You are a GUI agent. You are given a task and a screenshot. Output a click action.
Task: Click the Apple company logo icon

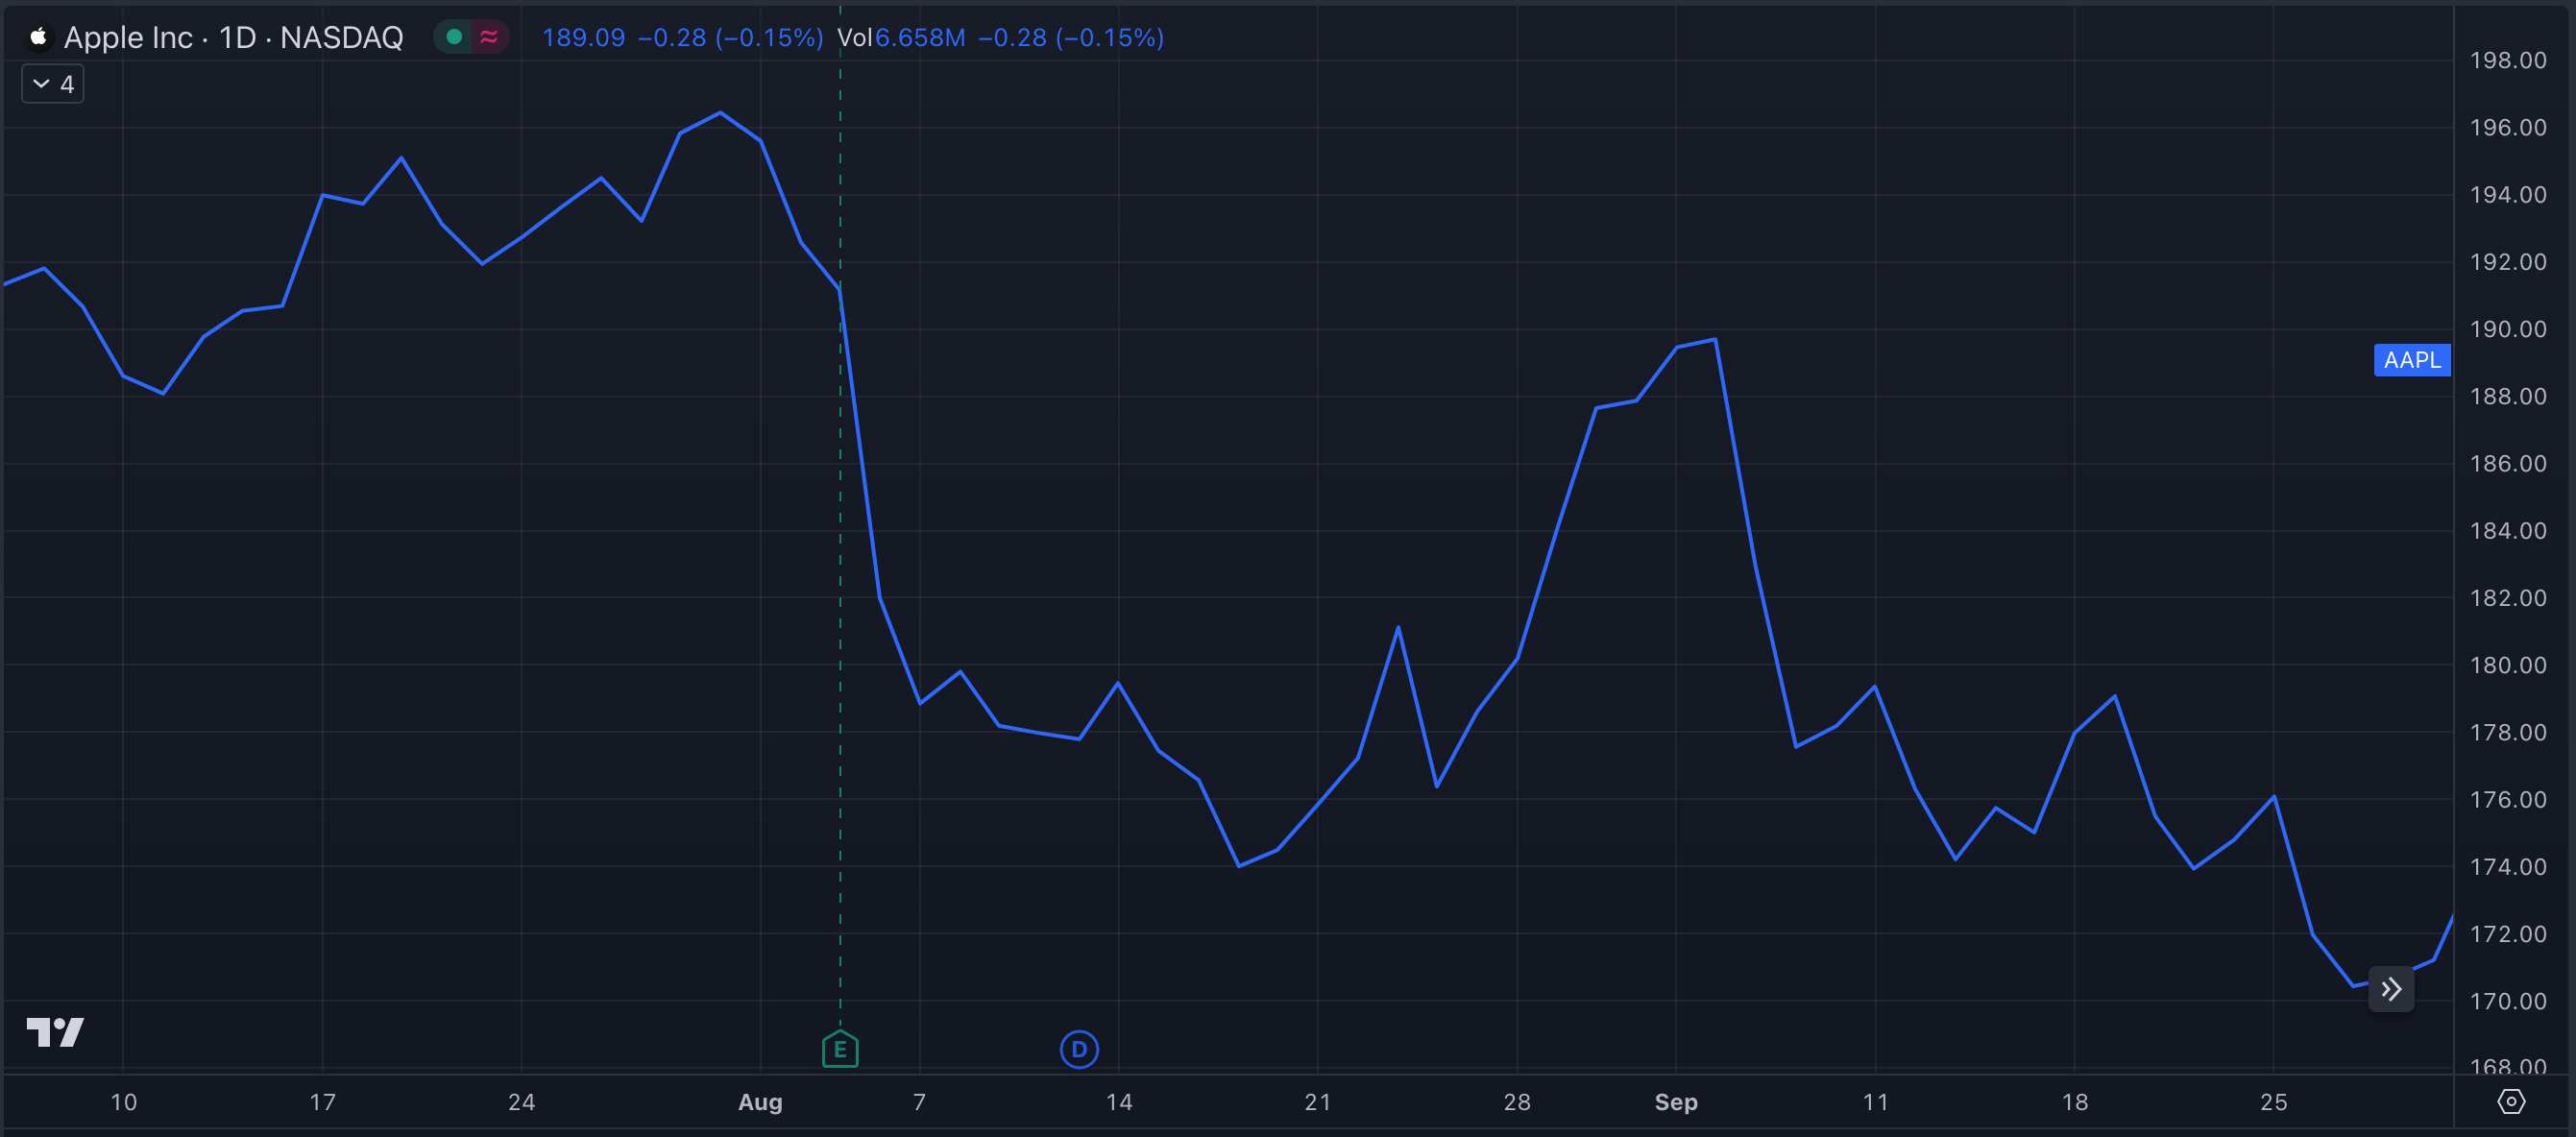37,37
